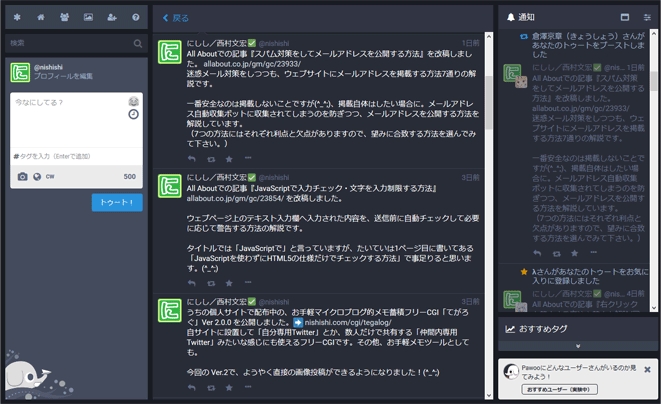Click the プロフィールを編集 link

pyautogui.click(x=63, y=76)
